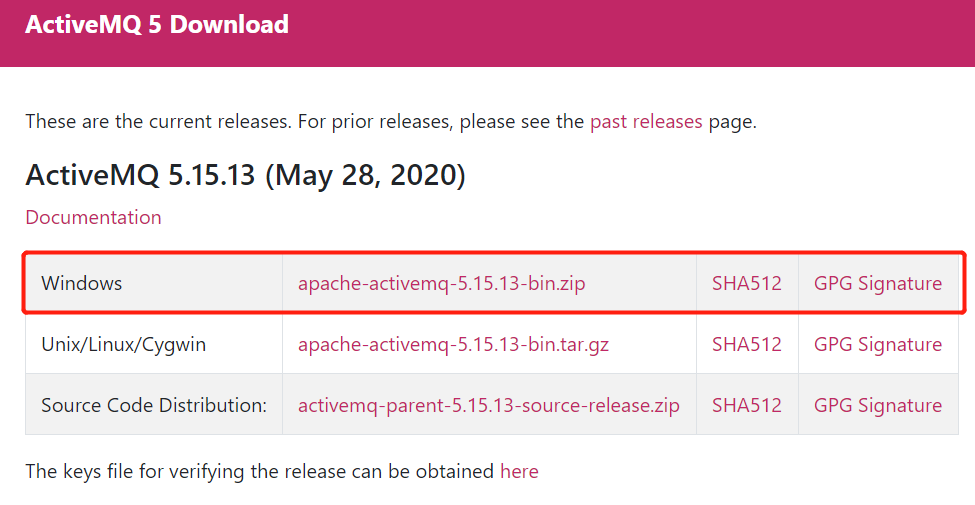Click the magenta header banner area
975x505 pixels.
[488, 33]
